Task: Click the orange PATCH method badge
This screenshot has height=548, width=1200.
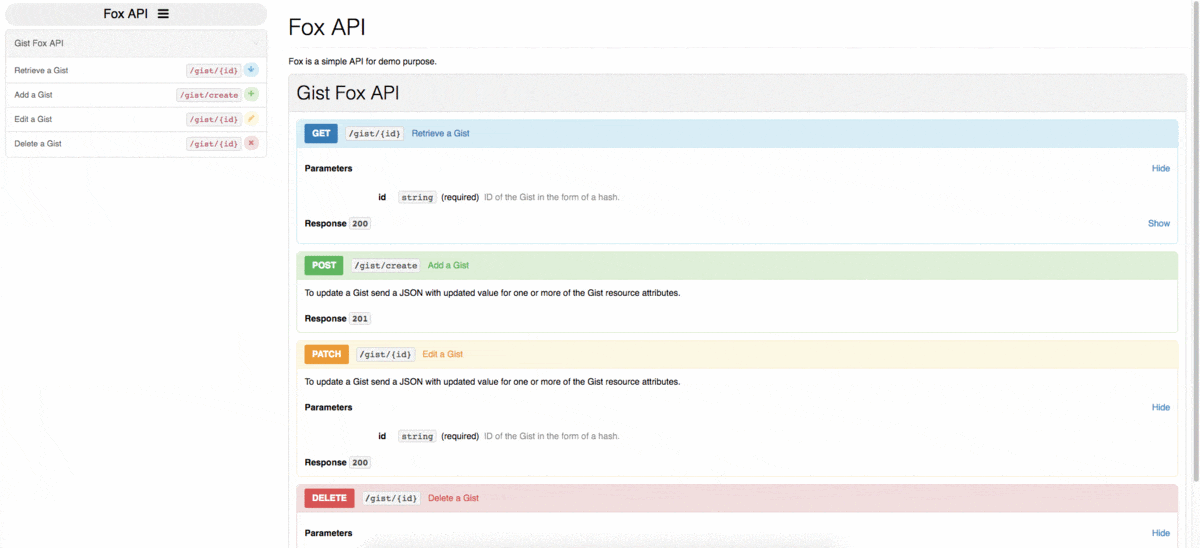Action: click(326, 354)
